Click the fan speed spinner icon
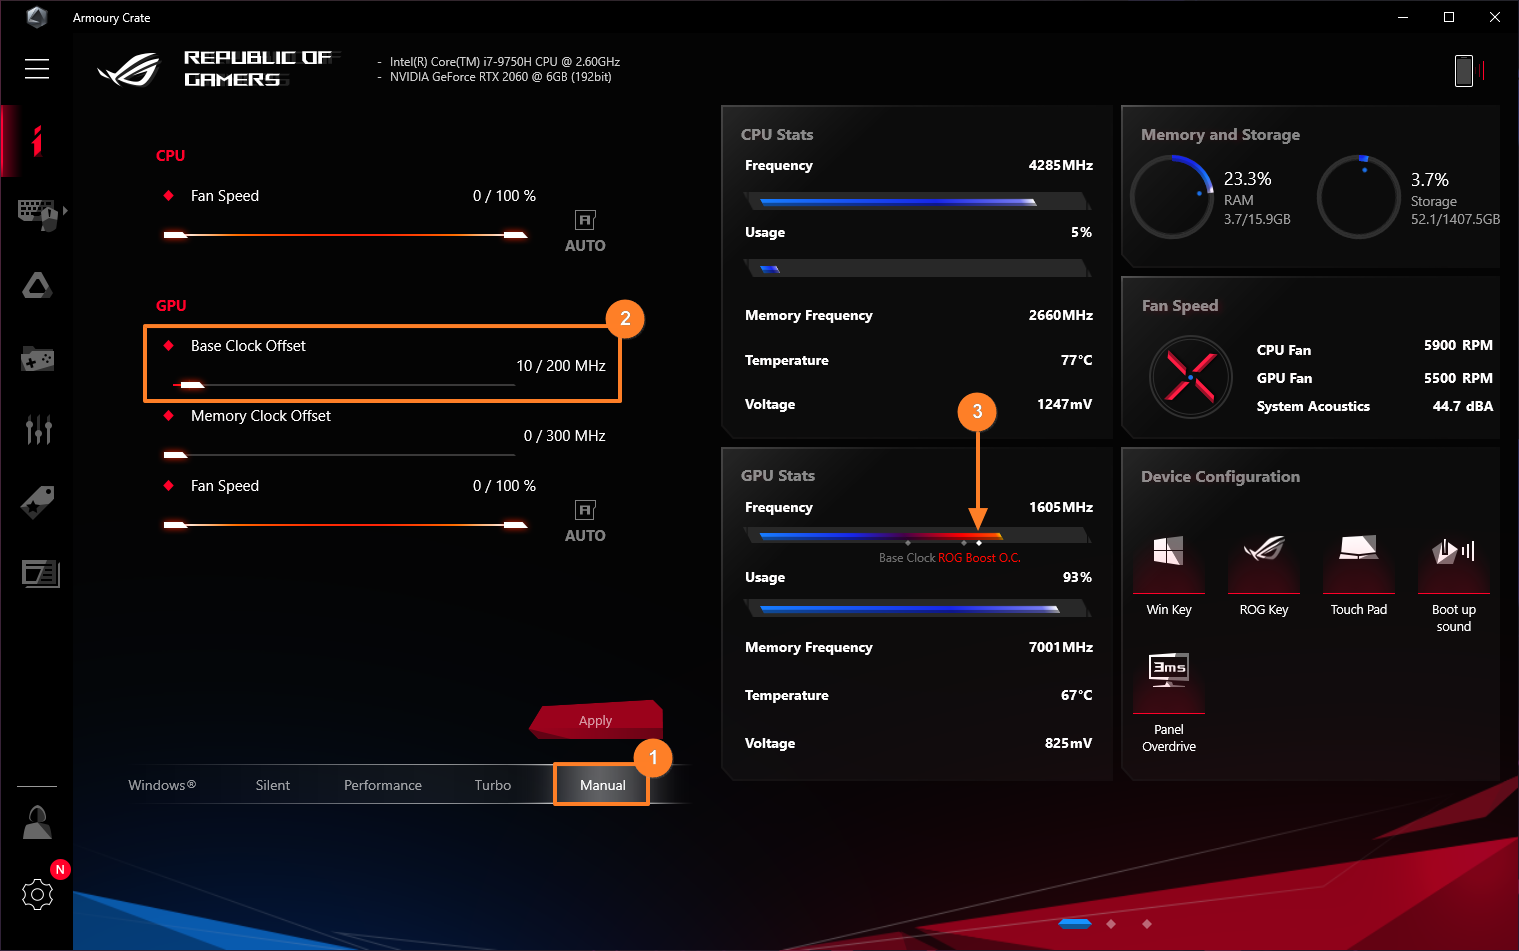 pyautogui.click(x=1190, y=377)
